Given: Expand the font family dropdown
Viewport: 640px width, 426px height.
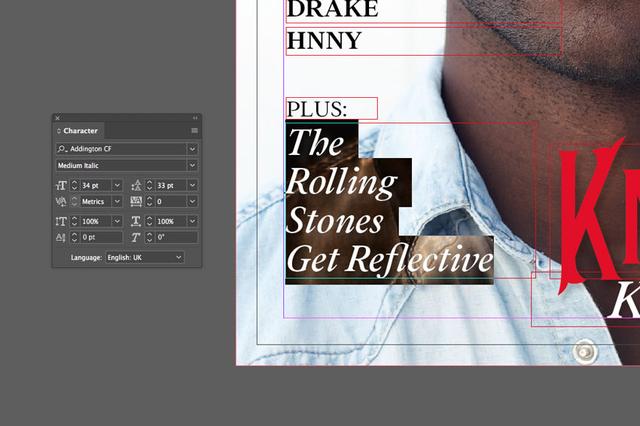Looking at the screenshot, I should tap(192, 149).
